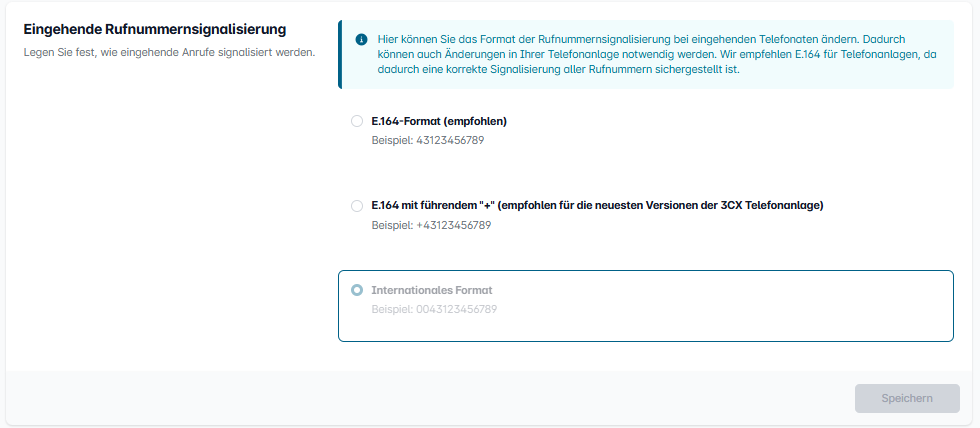Click the last line of the info banner
This screenshot has width=980, height=428.
[558, 70]
